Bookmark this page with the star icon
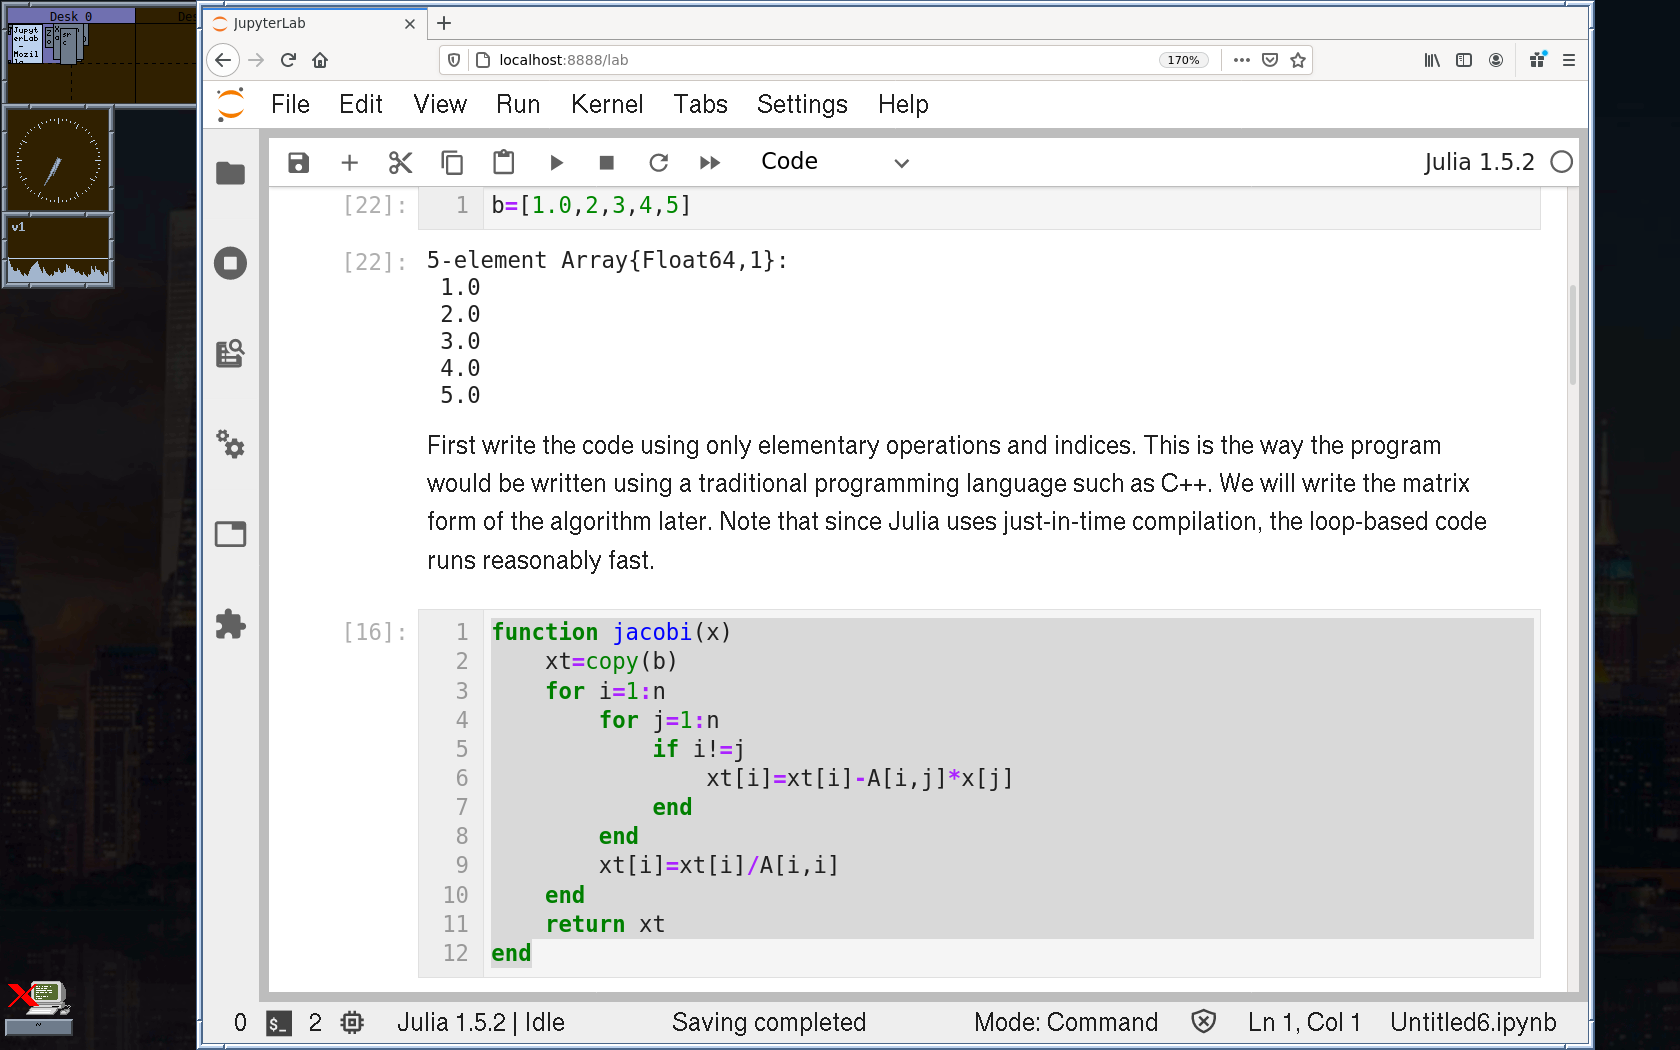Screen dimensions: 1680x1050 pos(1298,60)
